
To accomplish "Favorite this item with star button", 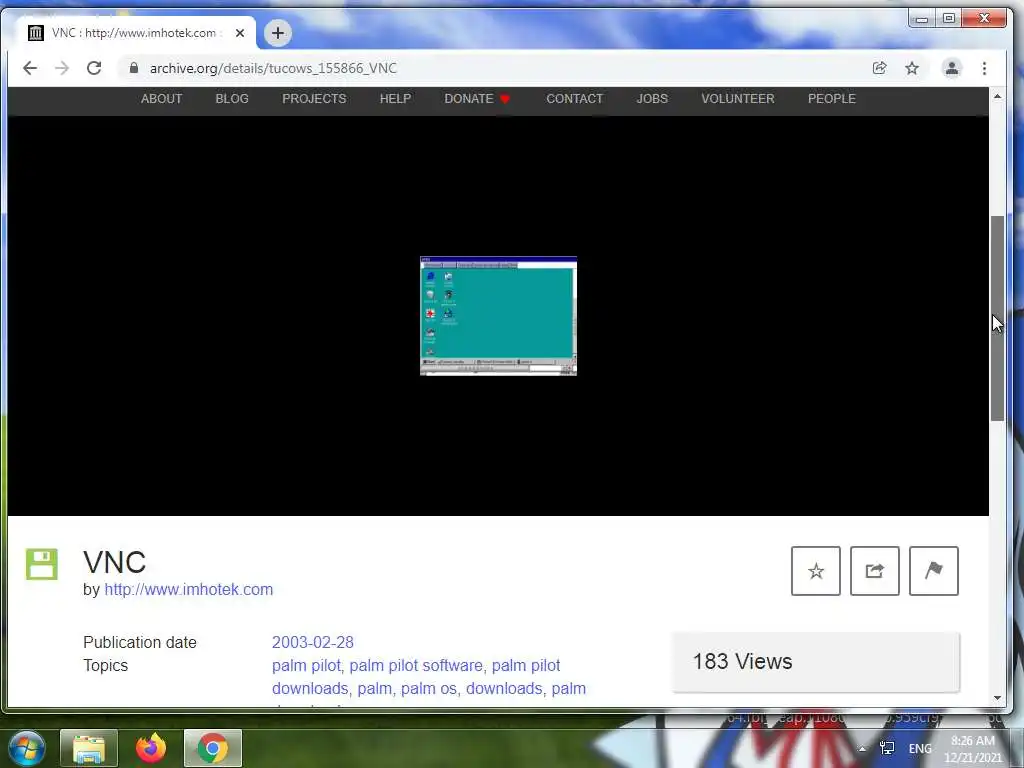I will click(816, 571).
